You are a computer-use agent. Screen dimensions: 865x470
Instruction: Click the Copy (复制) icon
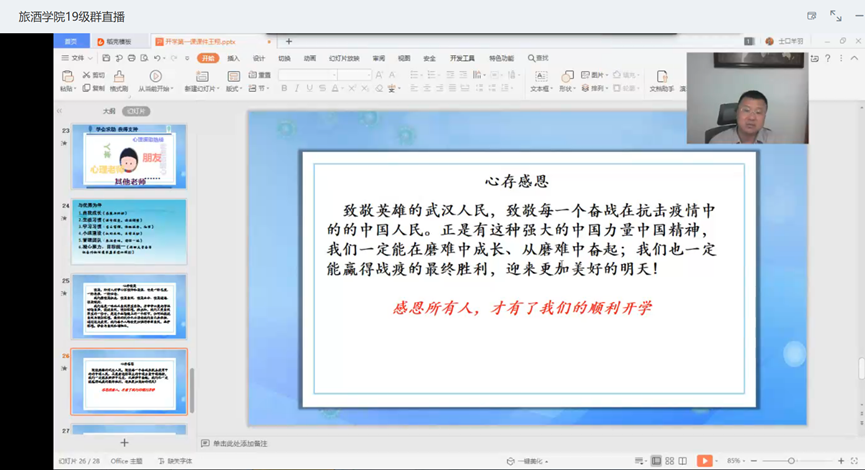(87, 88)
